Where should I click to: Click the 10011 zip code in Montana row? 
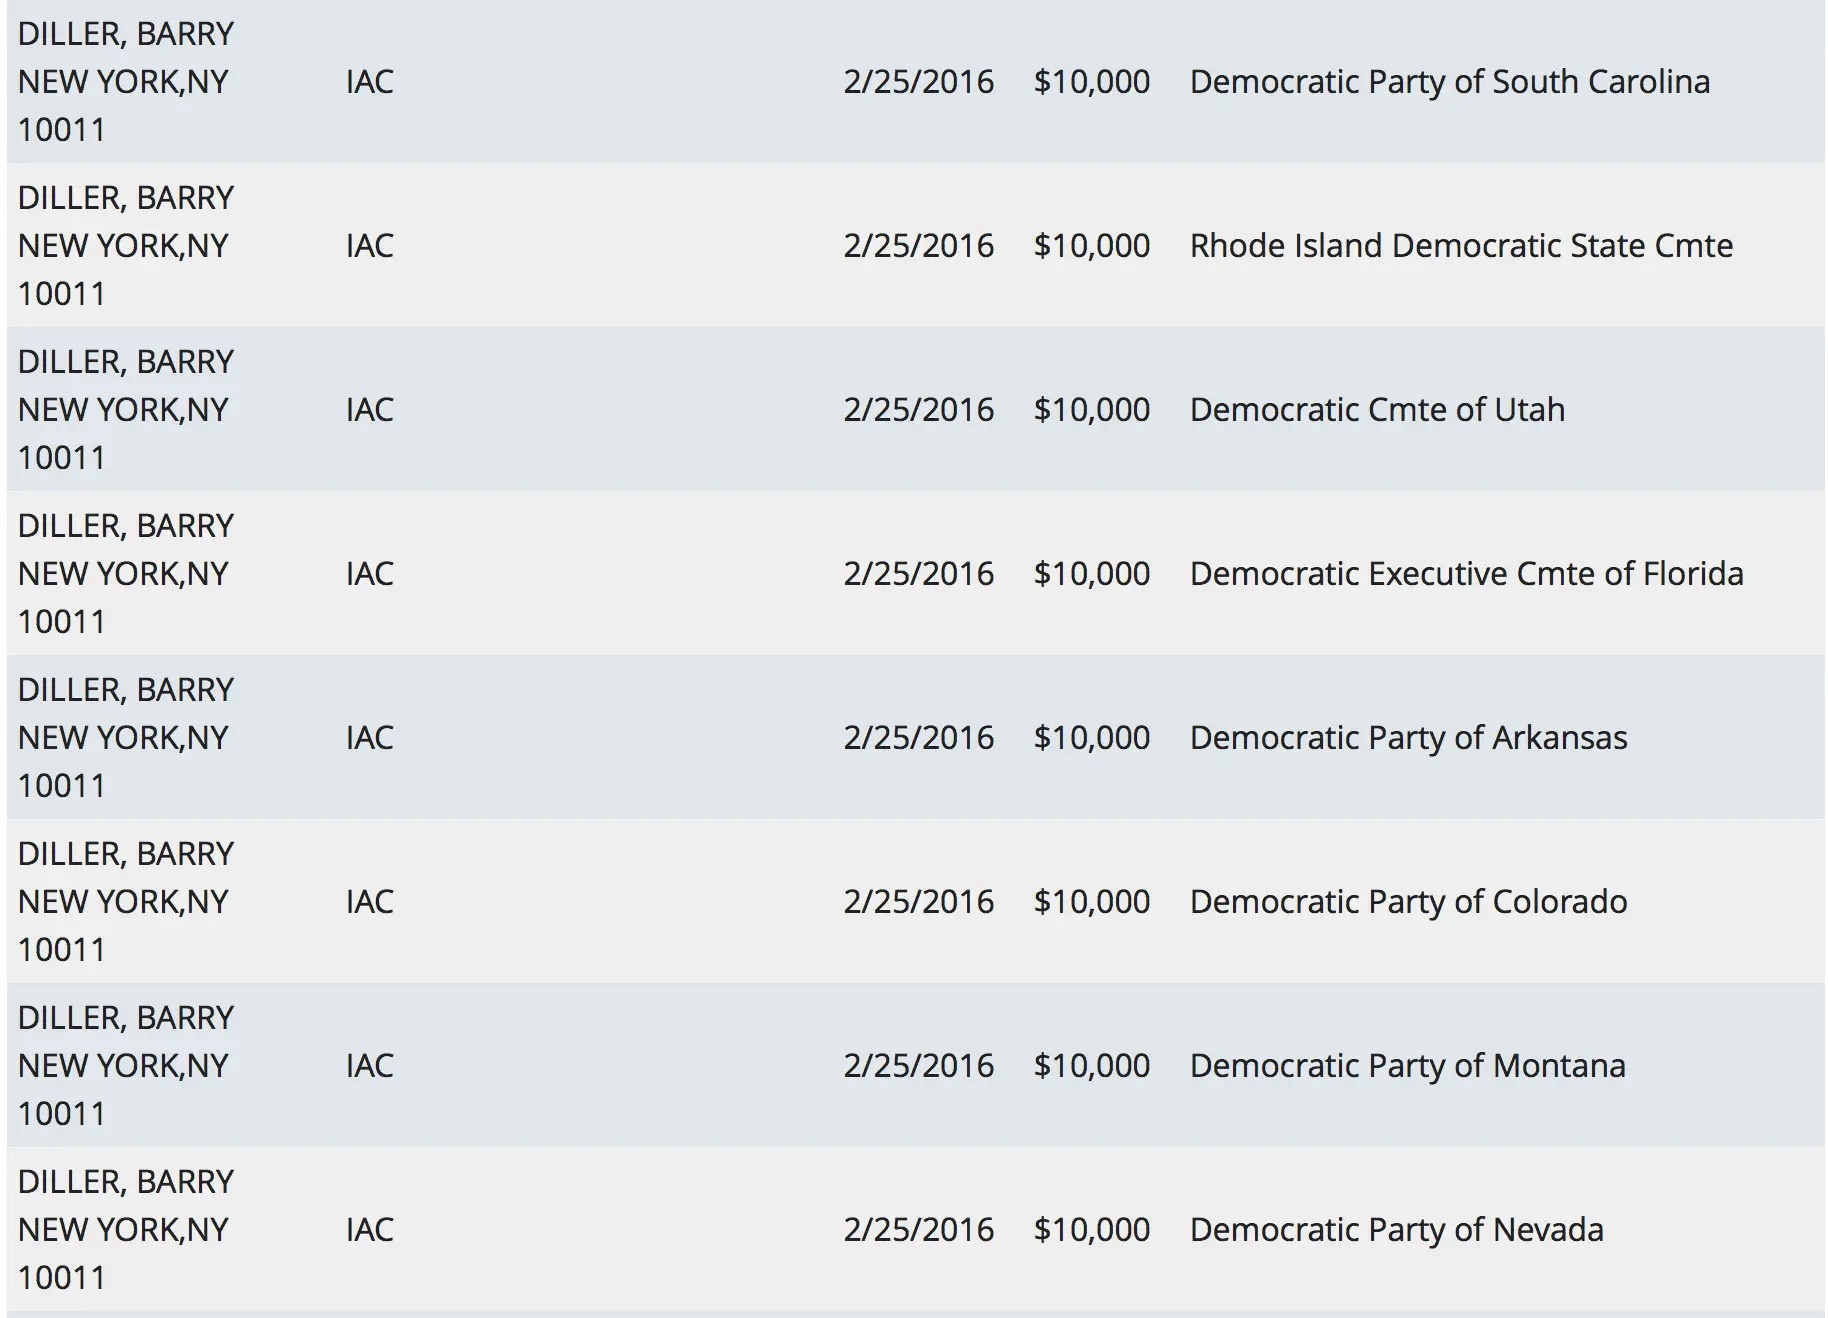coord(61,1114)
